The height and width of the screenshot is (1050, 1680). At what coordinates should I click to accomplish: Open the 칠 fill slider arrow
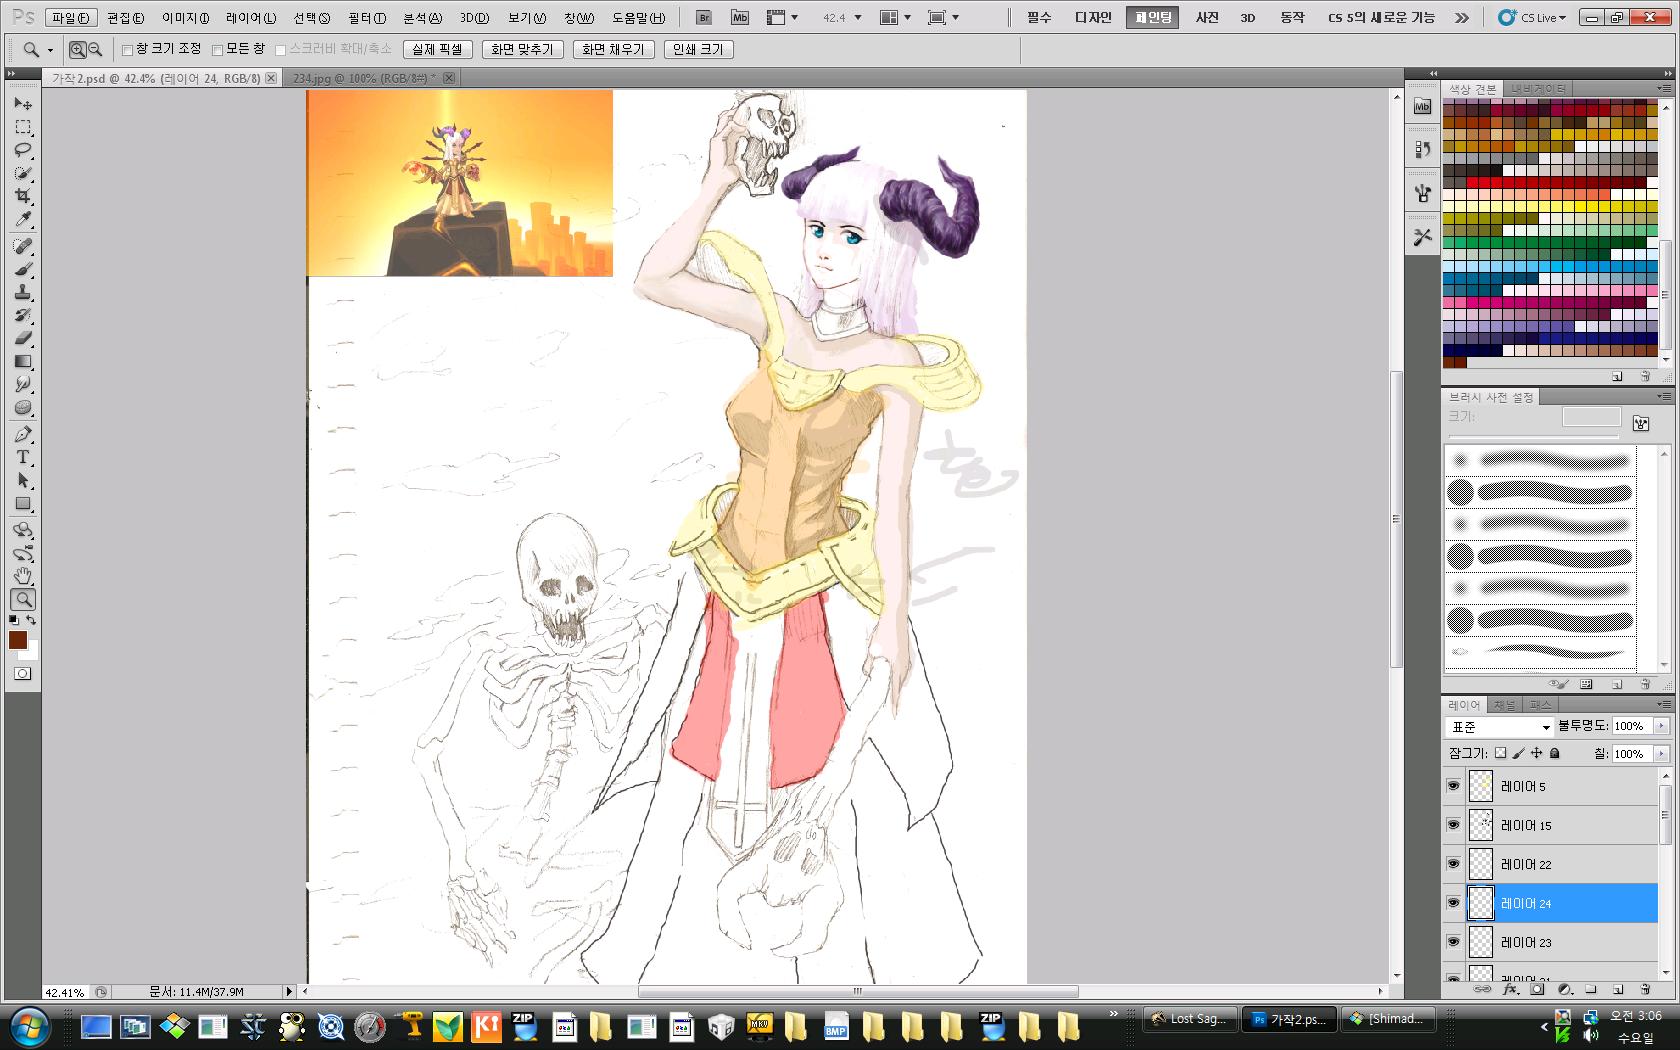coord(1662,753)
